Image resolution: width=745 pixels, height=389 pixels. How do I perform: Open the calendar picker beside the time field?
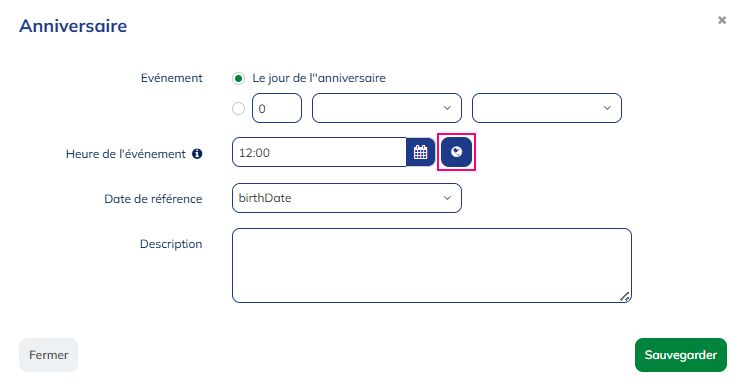click(x=420, y=152)
